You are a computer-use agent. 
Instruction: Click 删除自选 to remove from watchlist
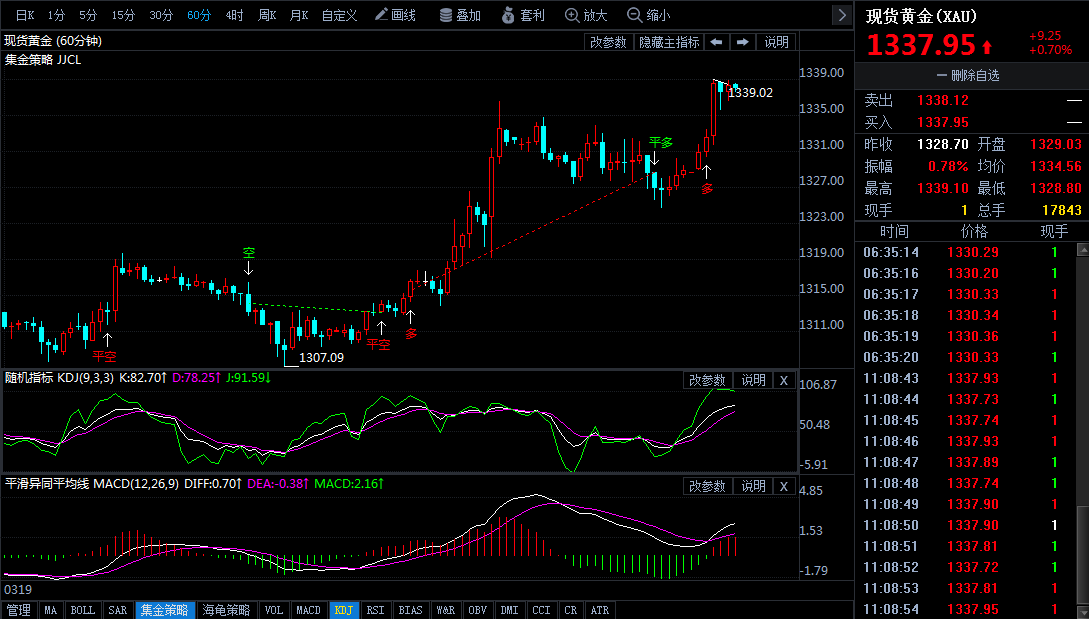click(968, 75)
